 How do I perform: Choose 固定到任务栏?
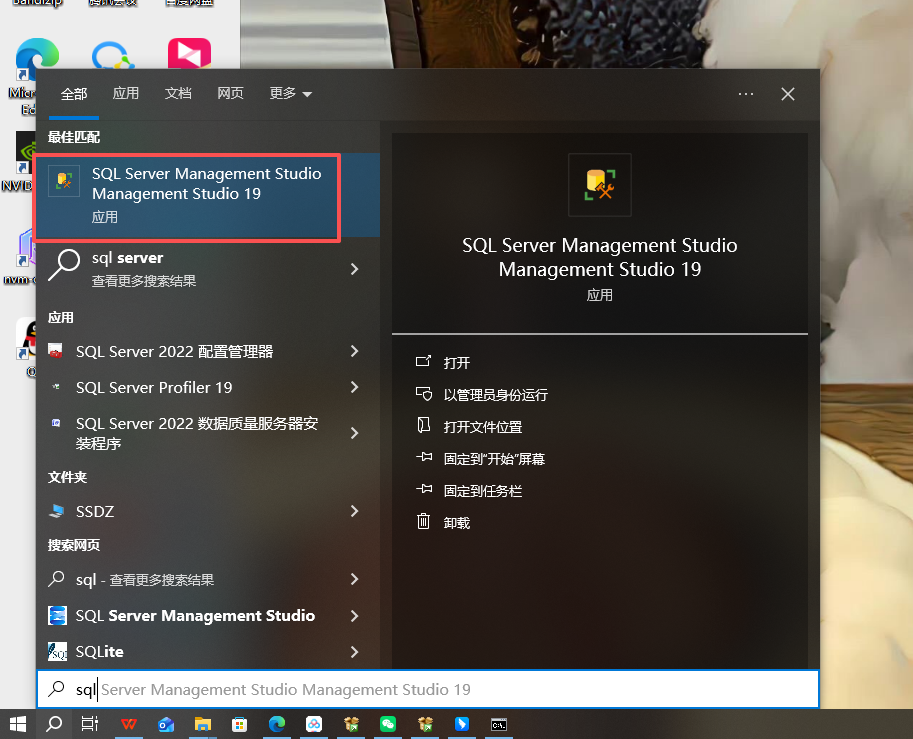coord(483,491)
